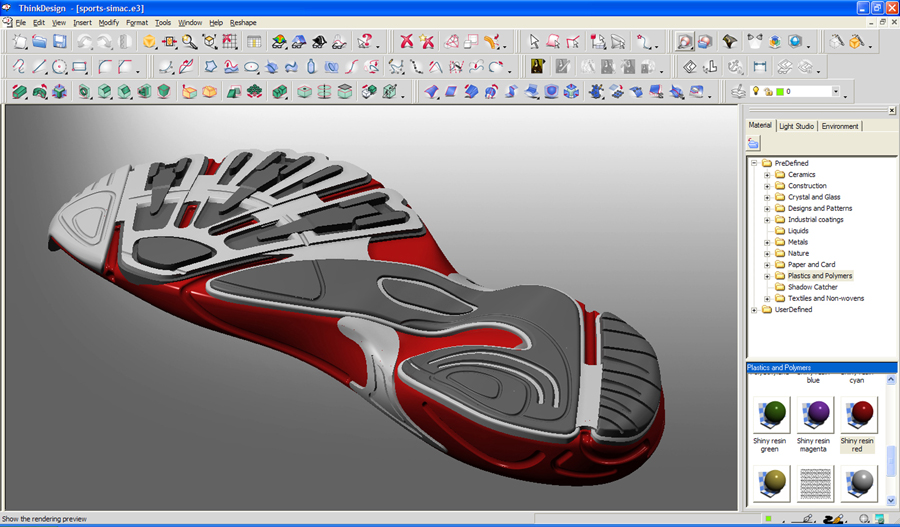Click the Save file icon

pyautogui.click(x=60, y=41)
